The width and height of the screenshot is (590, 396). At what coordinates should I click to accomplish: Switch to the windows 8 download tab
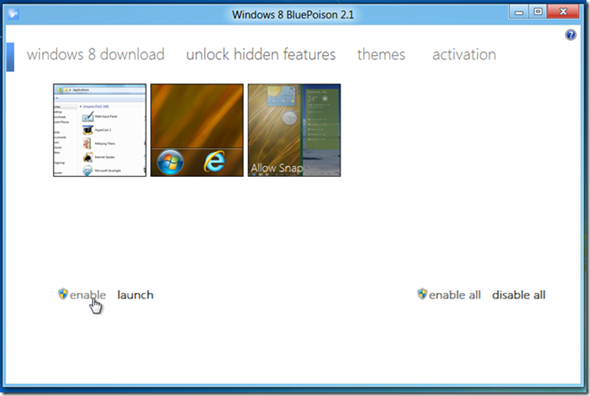point(96,55)
